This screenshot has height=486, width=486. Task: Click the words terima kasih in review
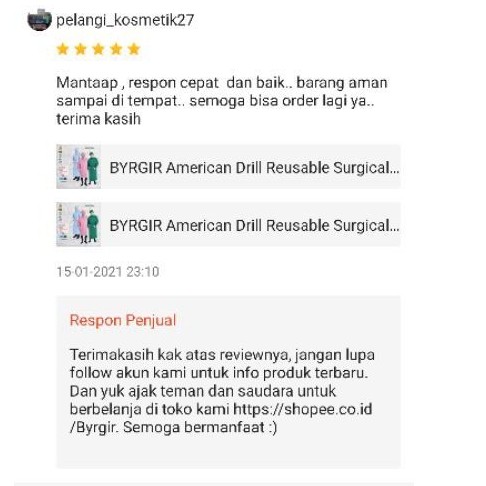(98, 119)
